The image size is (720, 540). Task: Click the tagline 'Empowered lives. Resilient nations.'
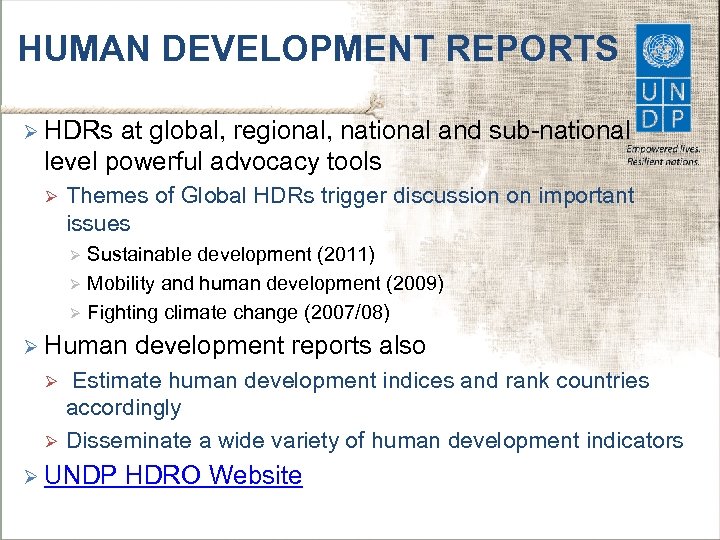[663, 155]
